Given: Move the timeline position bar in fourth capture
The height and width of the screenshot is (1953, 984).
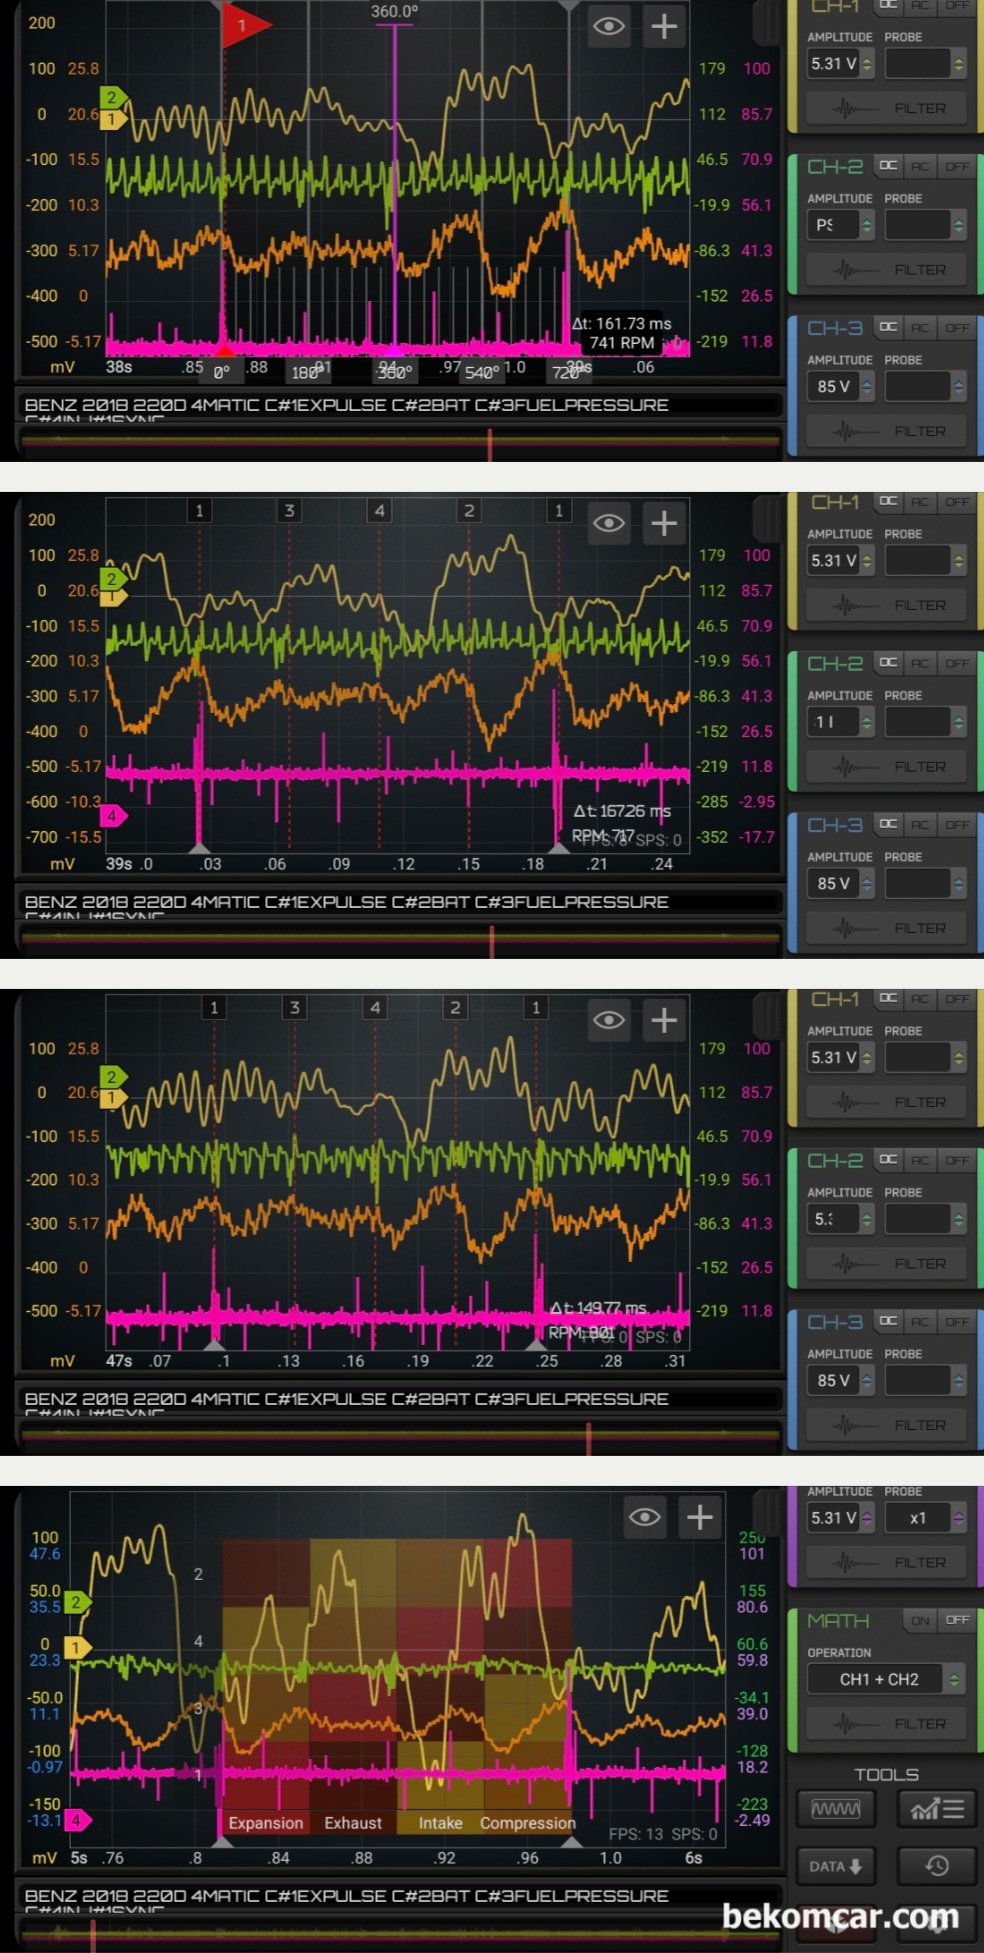Looking at the screenshot, I should point(93,1936).
